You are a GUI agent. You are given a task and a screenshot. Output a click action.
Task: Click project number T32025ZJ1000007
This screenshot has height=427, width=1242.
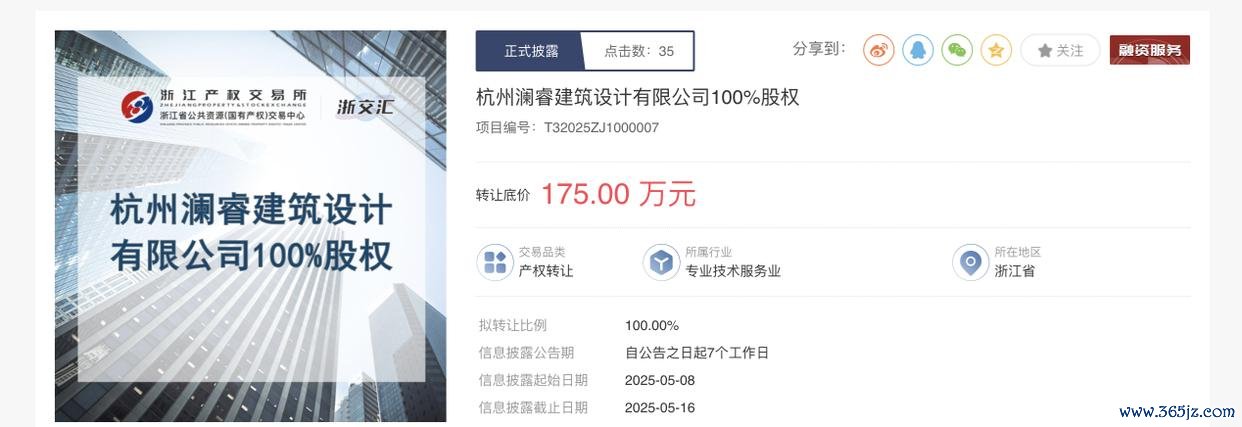(601, 128)
